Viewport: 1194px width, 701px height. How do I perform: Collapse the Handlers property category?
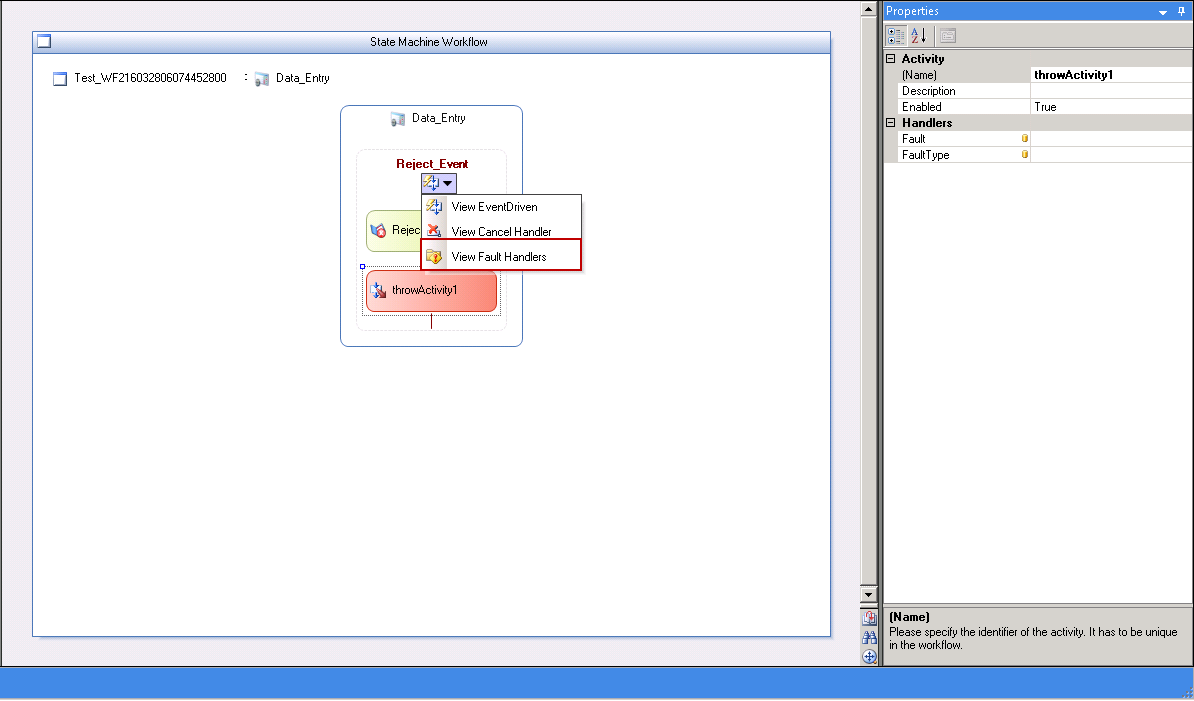coord(890,123)
